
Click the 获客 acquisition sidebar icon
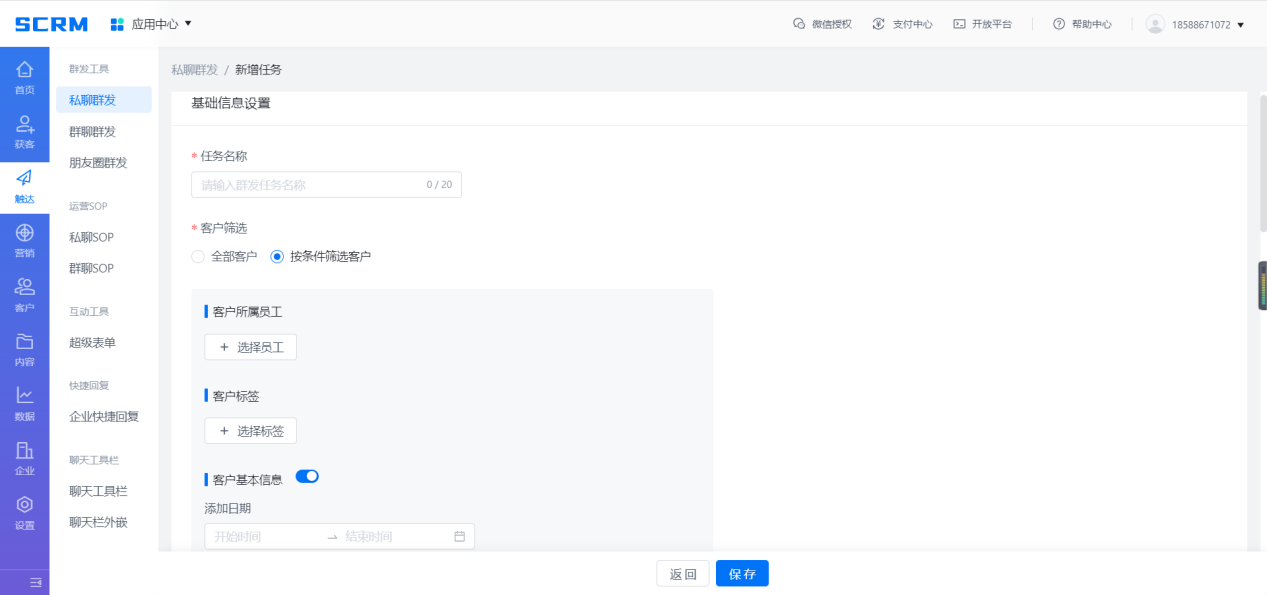[24, 131]
